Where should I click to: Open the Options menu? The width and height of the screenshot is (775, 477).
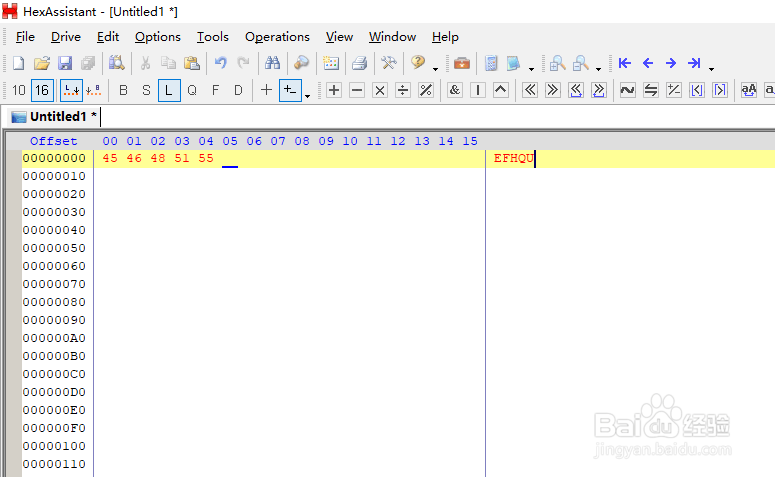(158, 37)
